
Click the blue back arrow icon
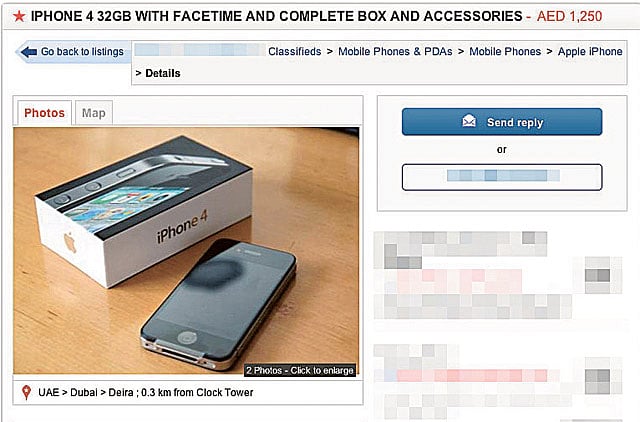coord(29,52)
